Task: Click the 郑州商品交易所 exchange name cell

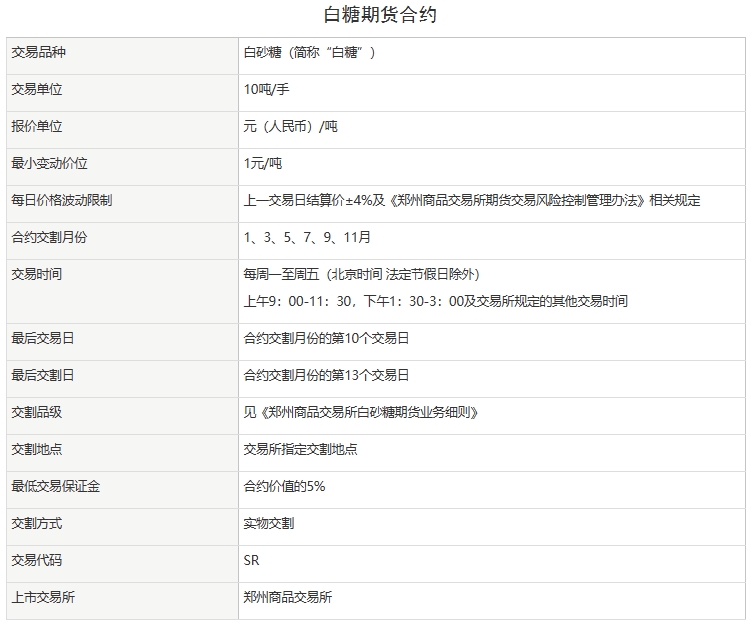Action: pyautogui.click(x=288, y=597)
